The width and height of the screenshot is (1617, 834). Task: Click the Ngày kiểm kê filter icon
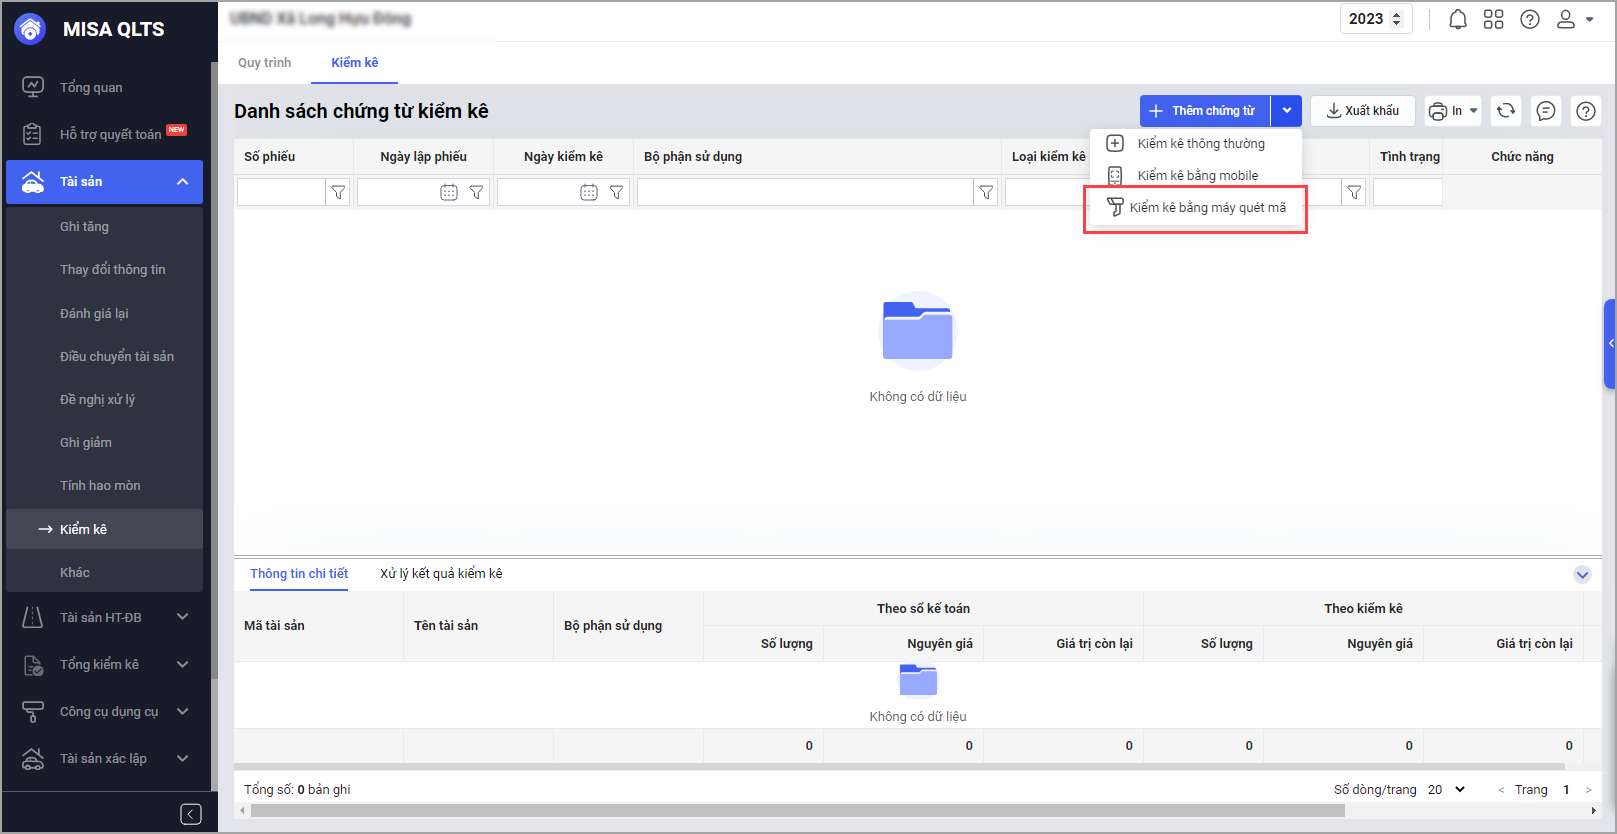coord(617,192)
